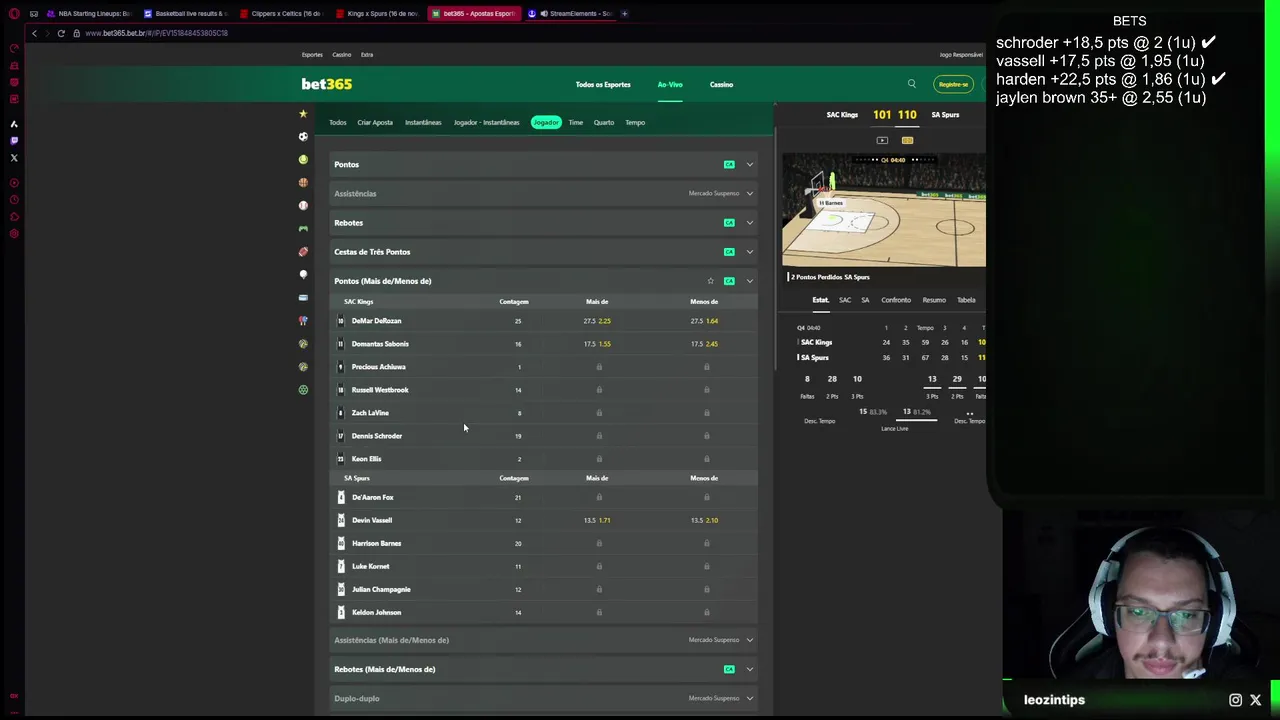Select the favorites star in sports sidebar
1280x720 pixels.
coord(303,113)
